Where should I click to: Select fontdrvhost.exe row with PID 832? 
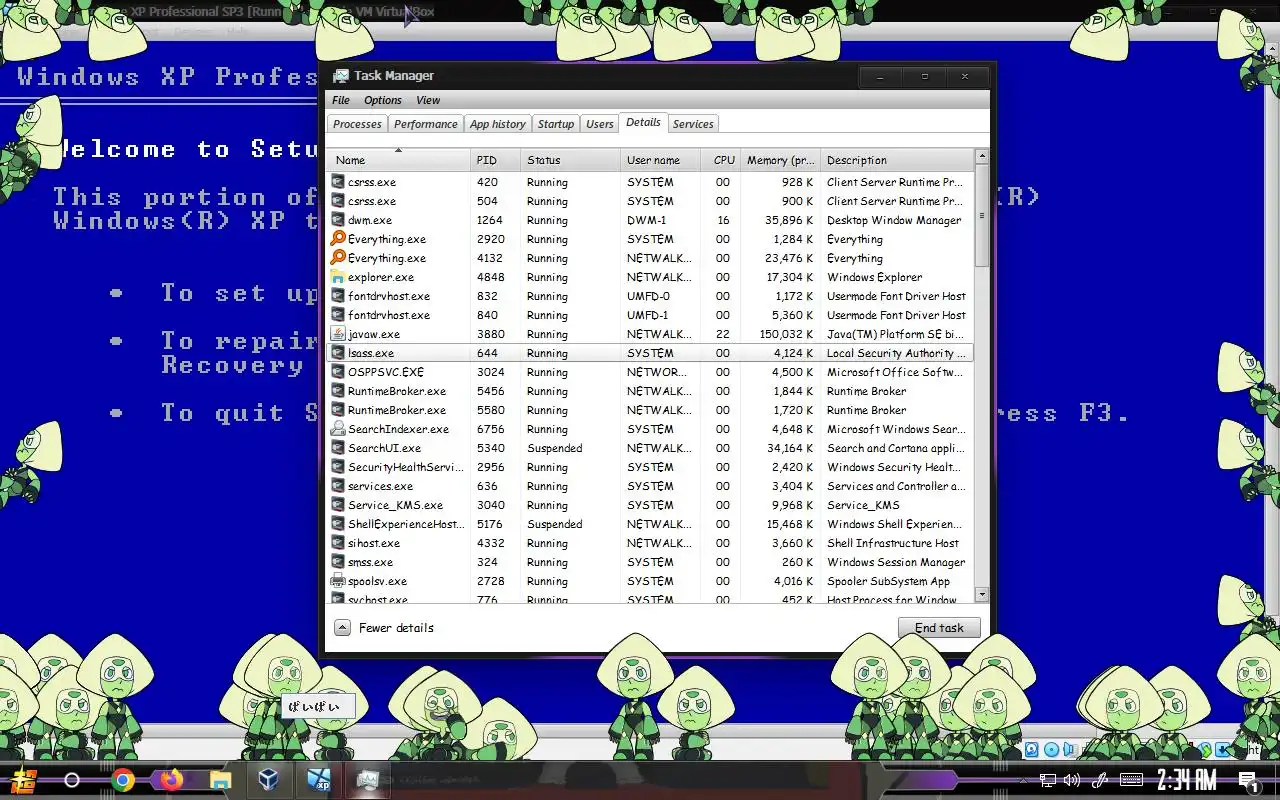(x=650, y=296)
